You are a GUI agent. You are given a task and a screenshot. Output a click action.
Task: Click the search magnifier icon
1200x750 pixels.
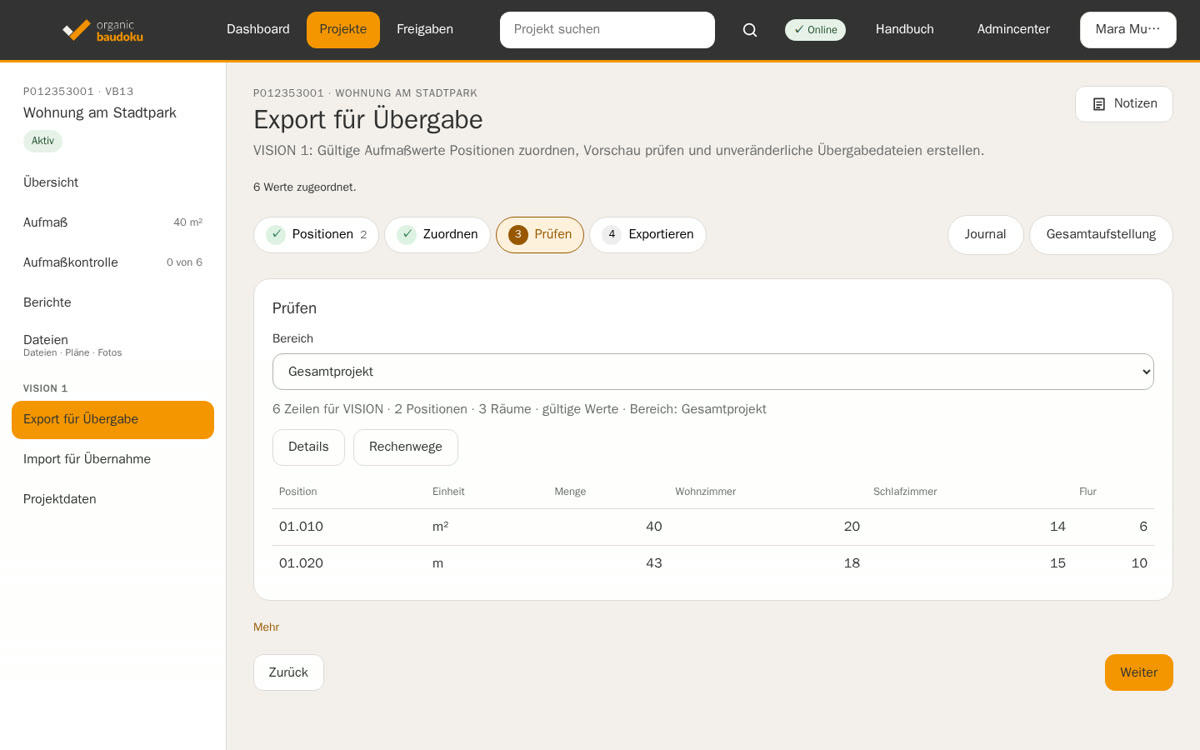pyautogui.click(x=750, y=30)
